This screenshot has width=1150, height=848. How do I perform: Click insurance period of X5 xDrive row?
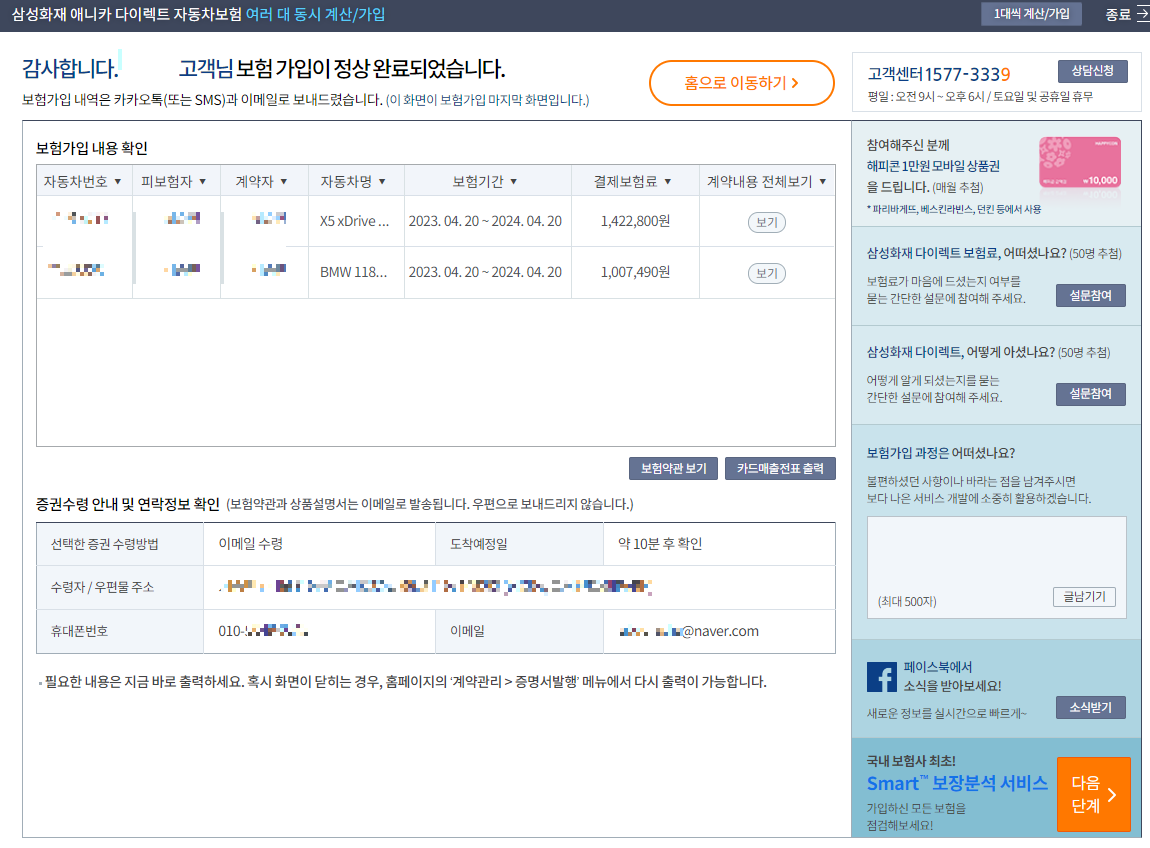coord(486,221)
